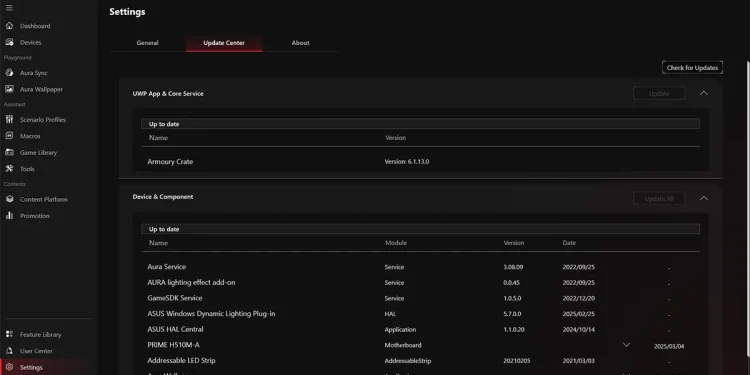
Task: Open Content Platform icon
Action: pos(9,199)
